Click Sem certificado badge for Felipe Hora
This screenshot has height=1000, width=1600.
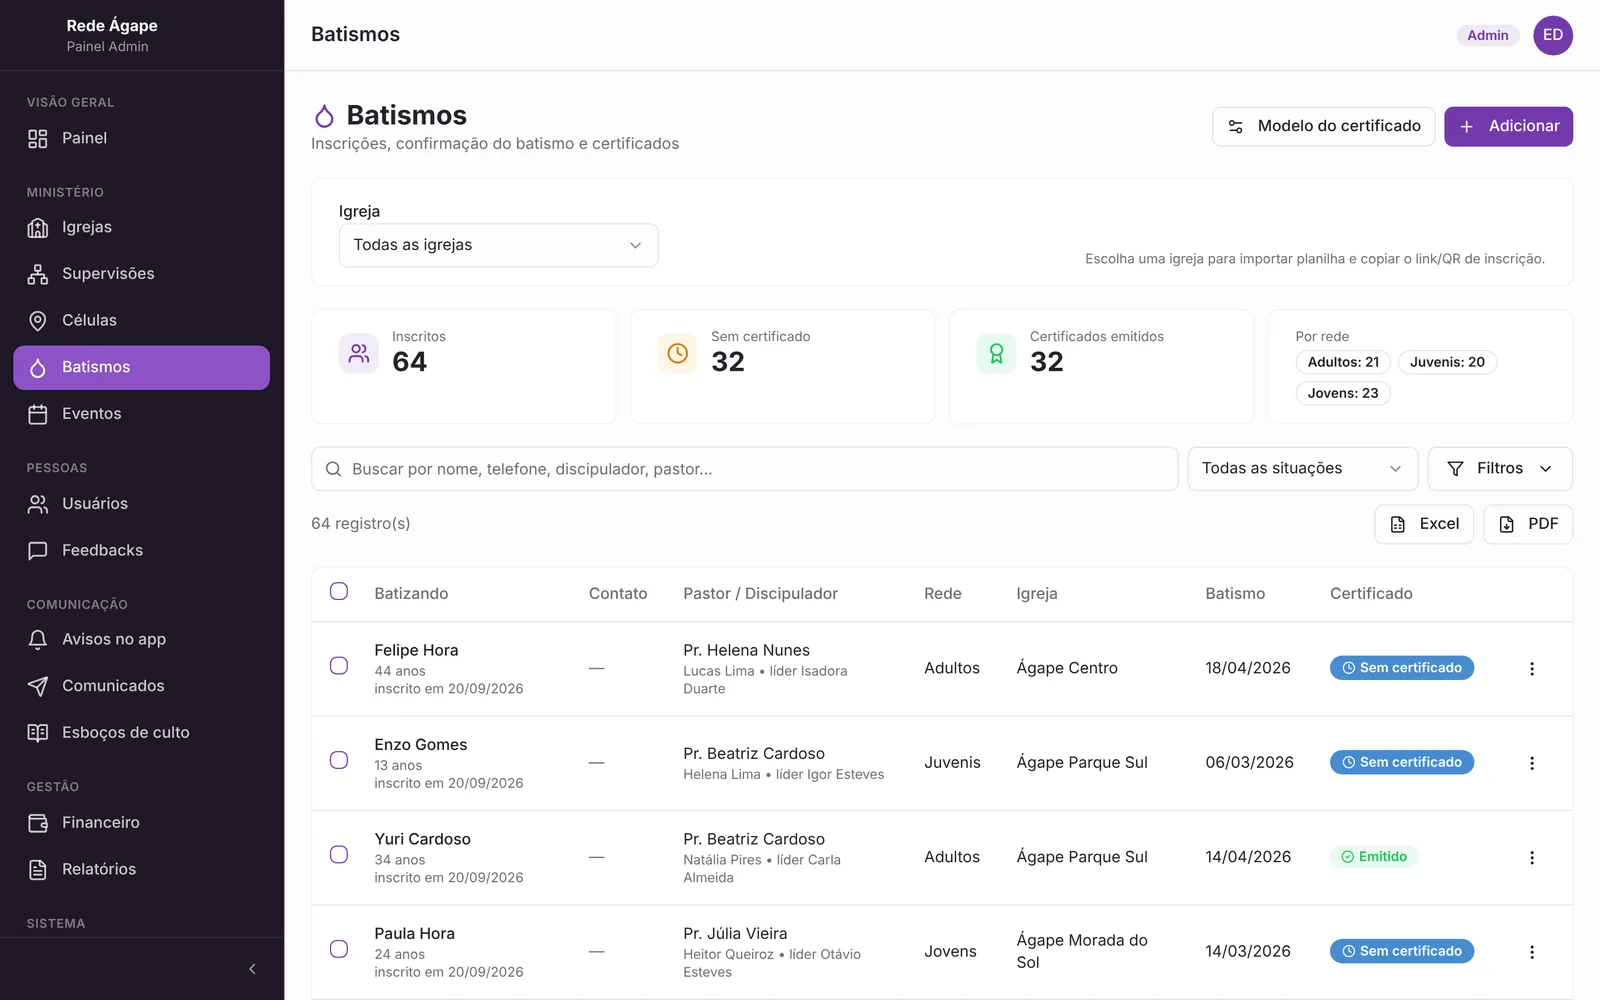(1401, 668)
